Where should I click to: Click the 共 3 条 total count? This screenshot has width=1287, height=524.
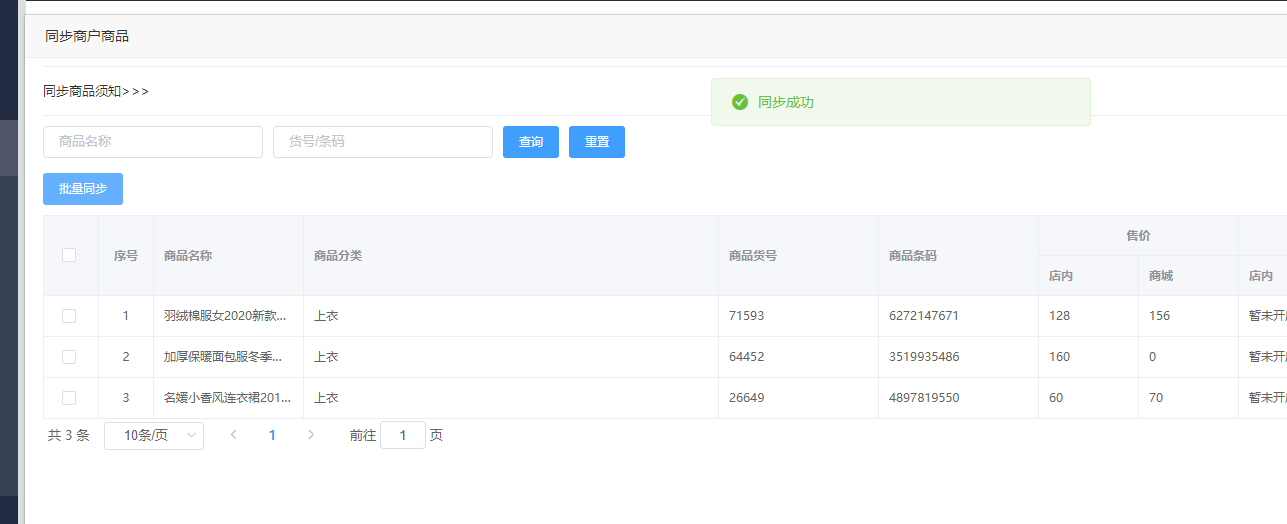(69, 436)
